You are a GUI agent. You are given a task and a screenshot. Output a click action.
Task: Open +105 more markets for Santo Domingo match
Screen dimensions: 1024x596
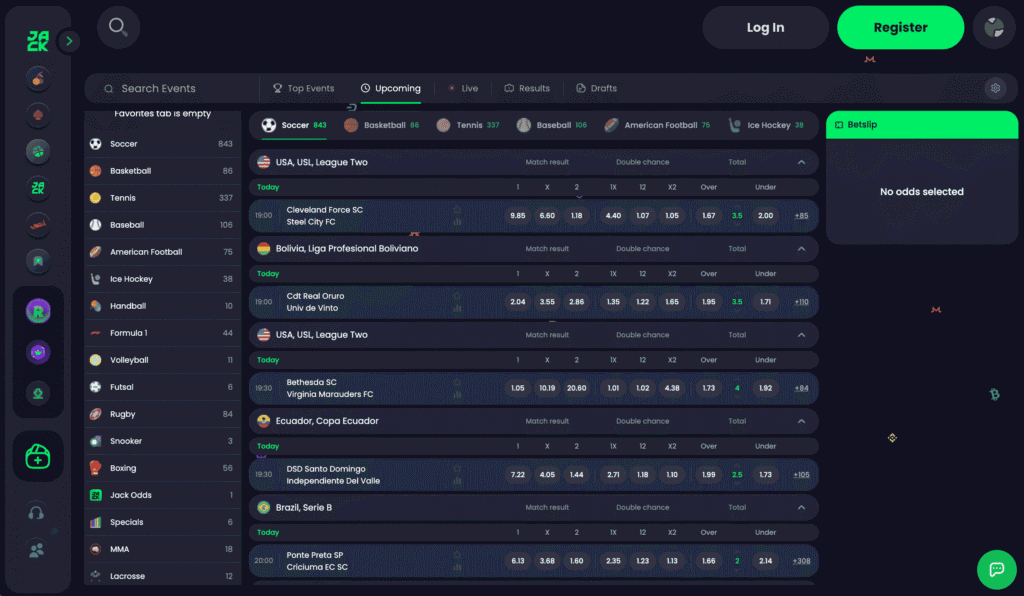(801, 475)
